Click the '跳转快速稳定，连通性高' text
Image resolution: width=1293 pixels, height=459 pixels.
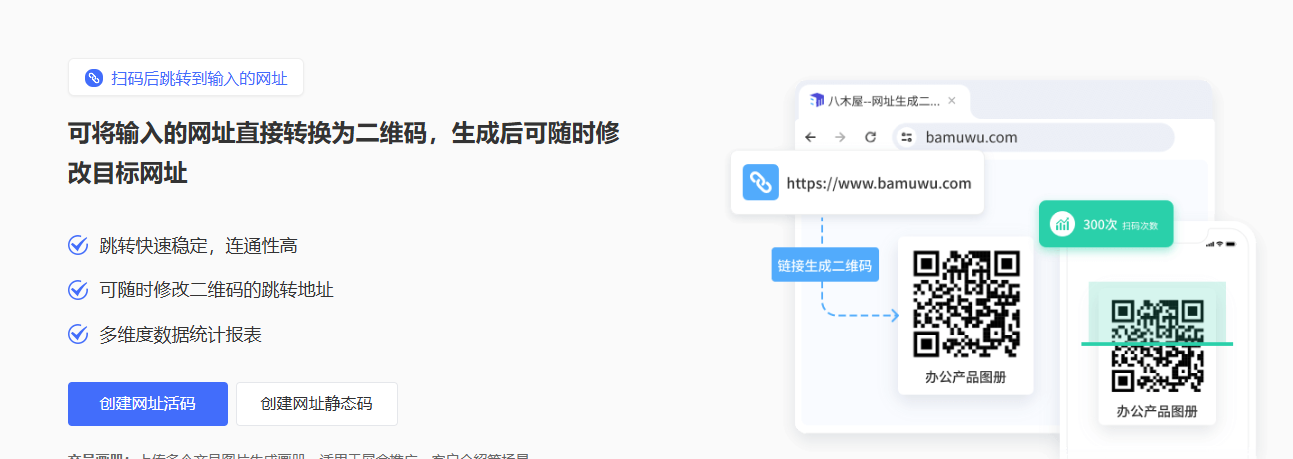click(198, 246)
